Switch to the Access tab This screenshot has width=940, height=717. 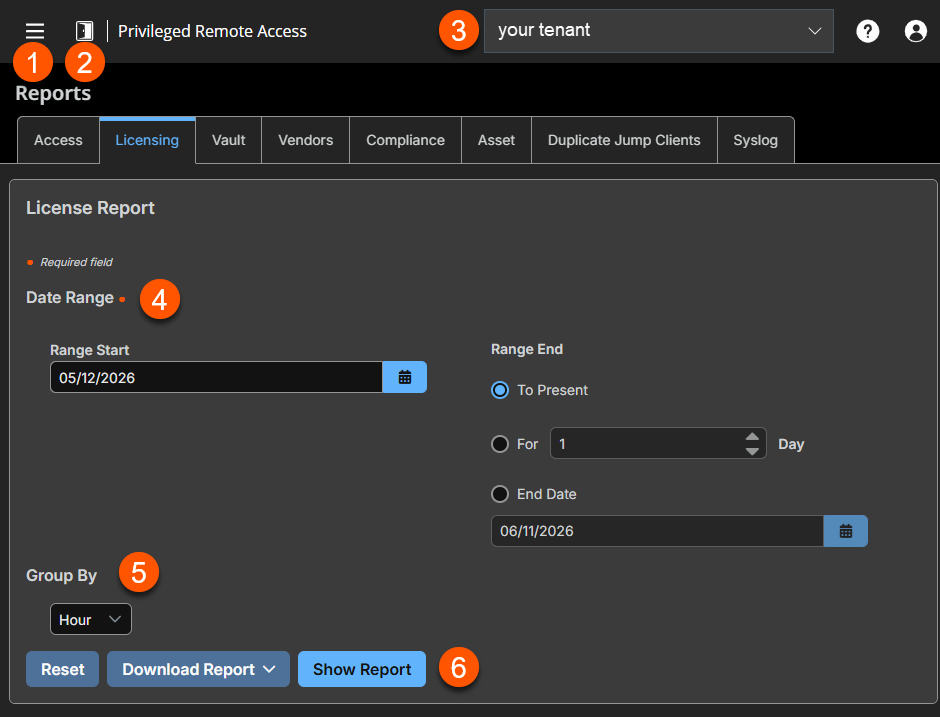(x=58, y=140)
